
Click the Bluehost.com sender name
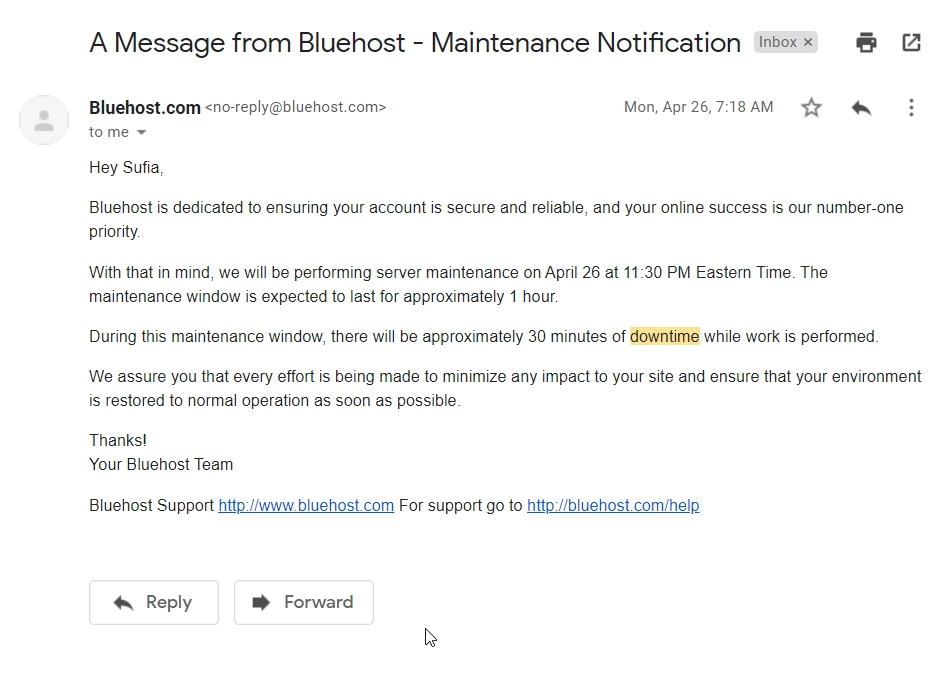pos(145,108)
